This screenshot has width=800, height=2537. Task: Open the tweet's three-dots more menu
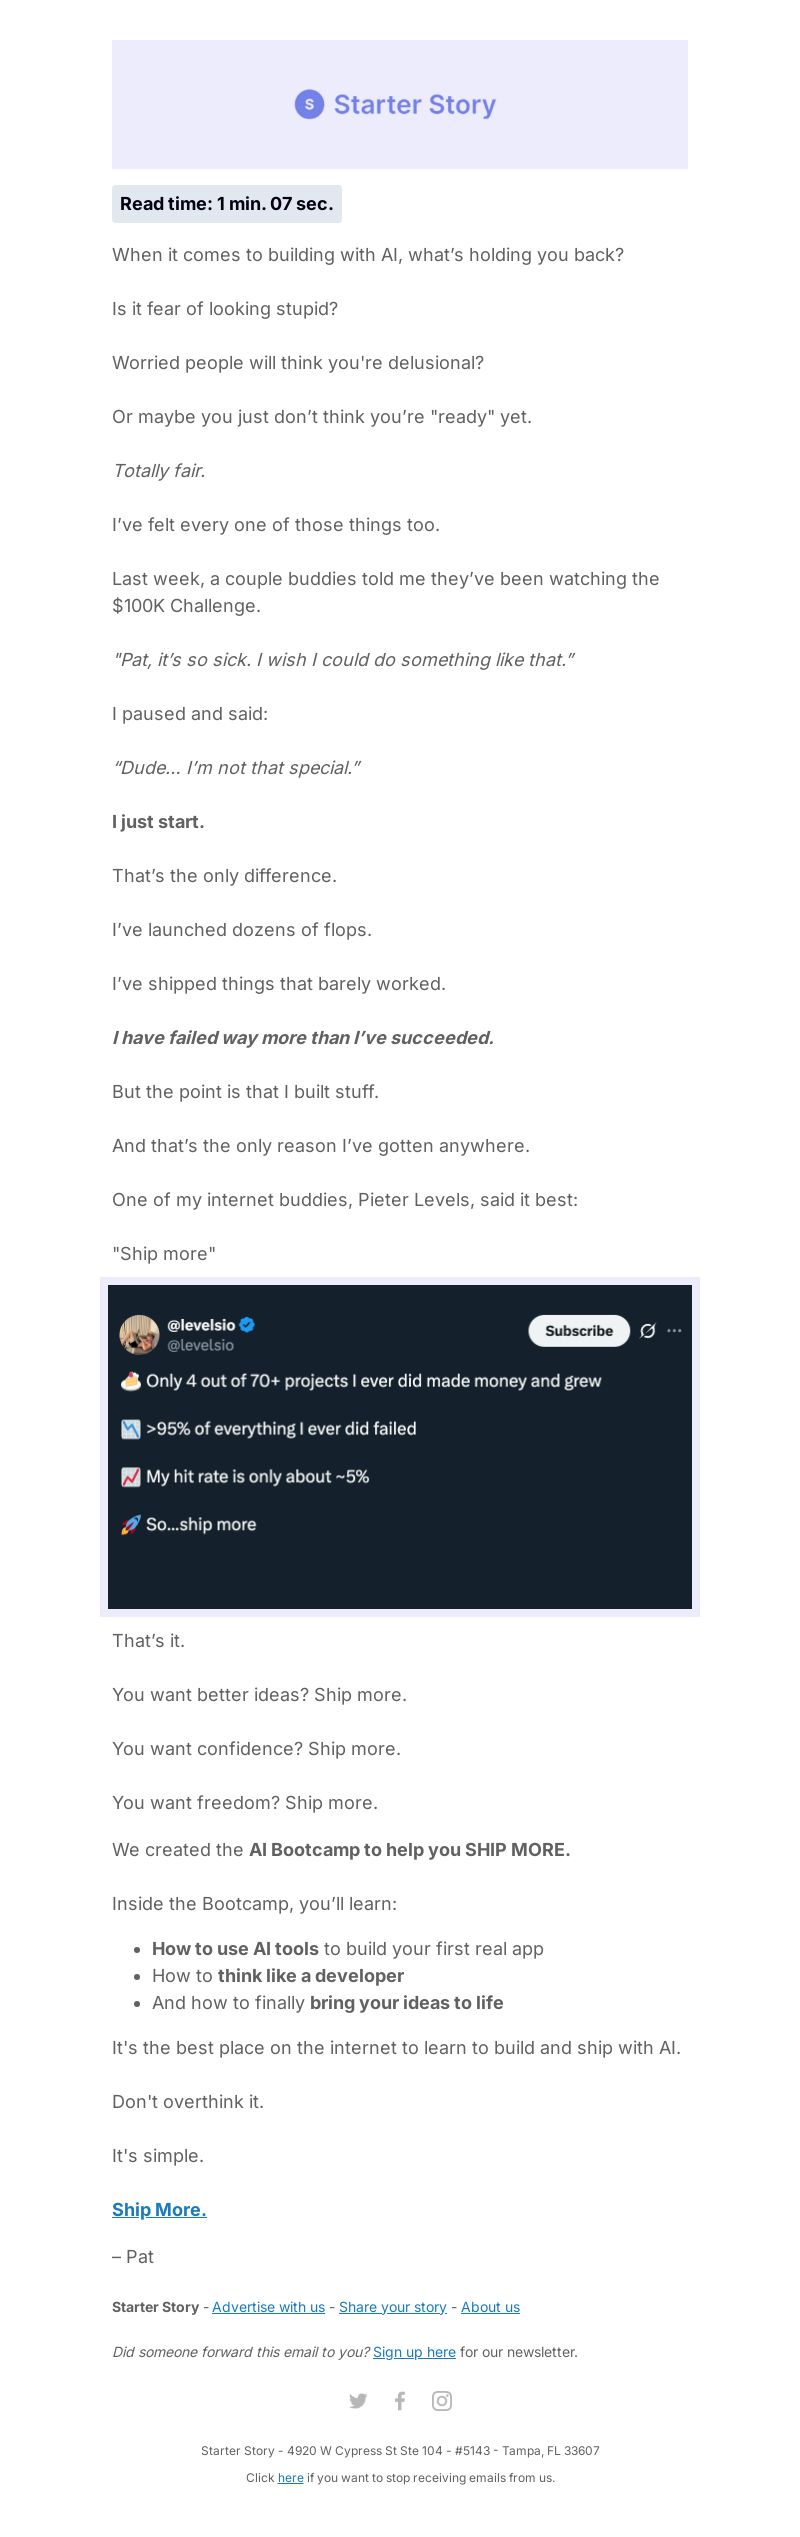point(675,1331)
